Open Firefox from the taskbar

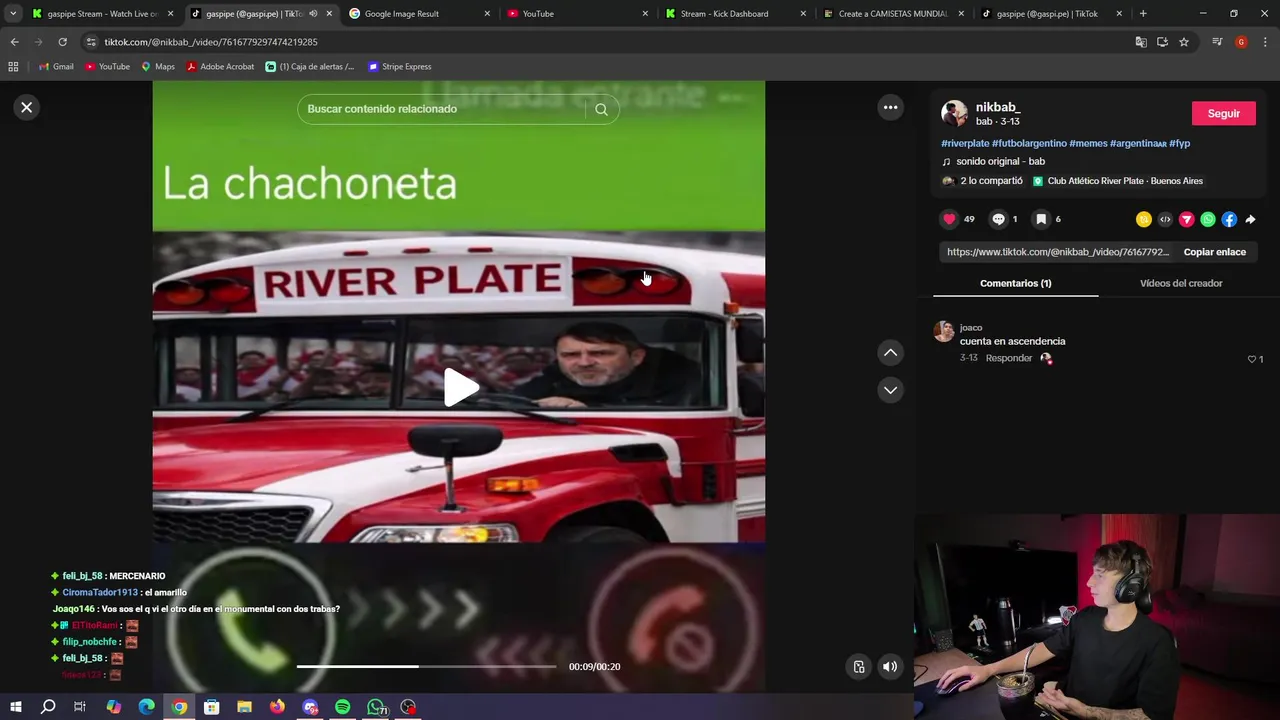pos(277,707)
